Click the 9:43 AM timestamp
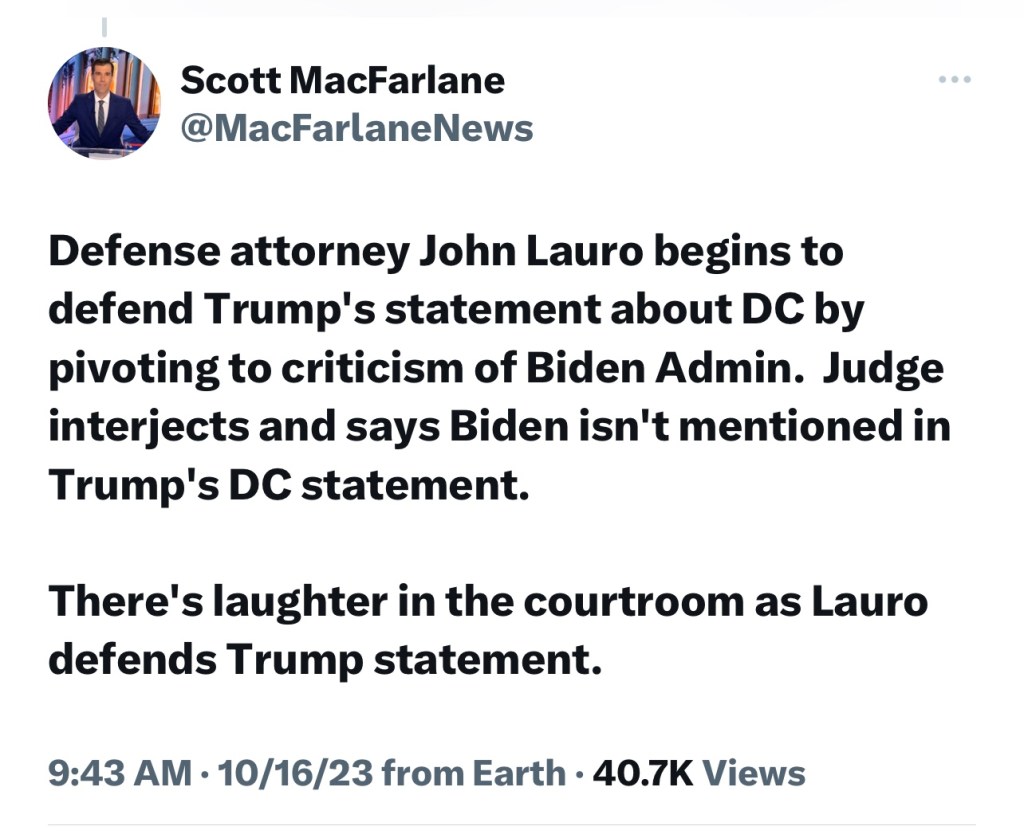Viewport: 1024px width, 838px height. click(120, 773)
